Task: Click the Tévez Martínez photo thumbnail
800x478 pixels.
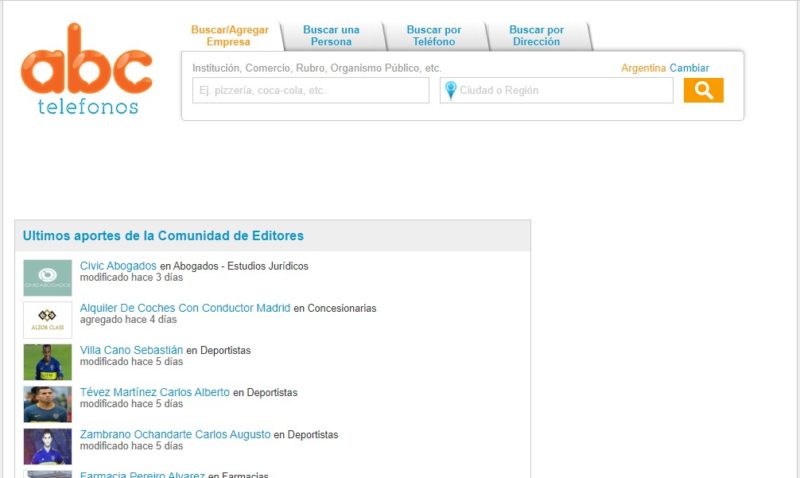Action: [x=47, y=404]
